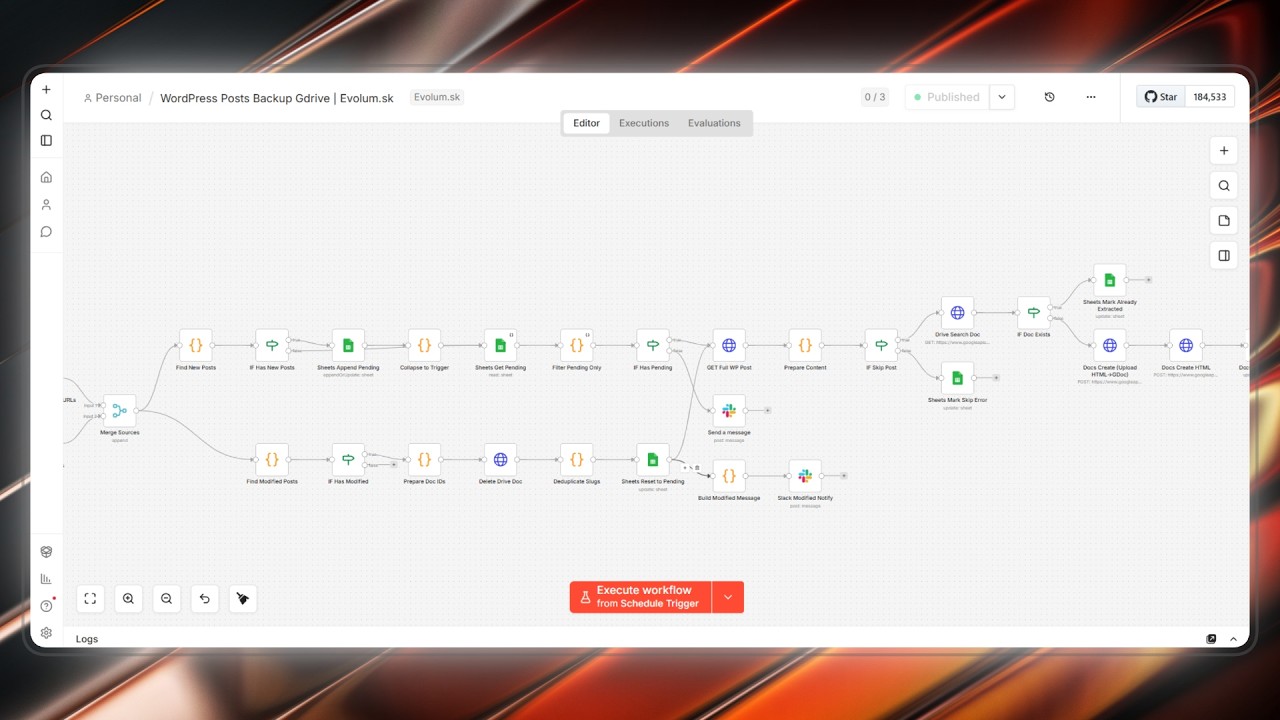The width and height of the screenshot is (1280, 720).
Task: Click the Published status button
Action: [947, 97]
